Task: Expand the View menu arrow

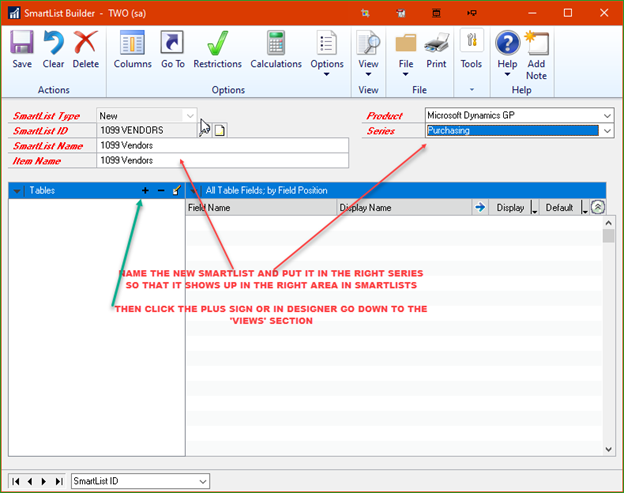Action: tap(368, 74)
